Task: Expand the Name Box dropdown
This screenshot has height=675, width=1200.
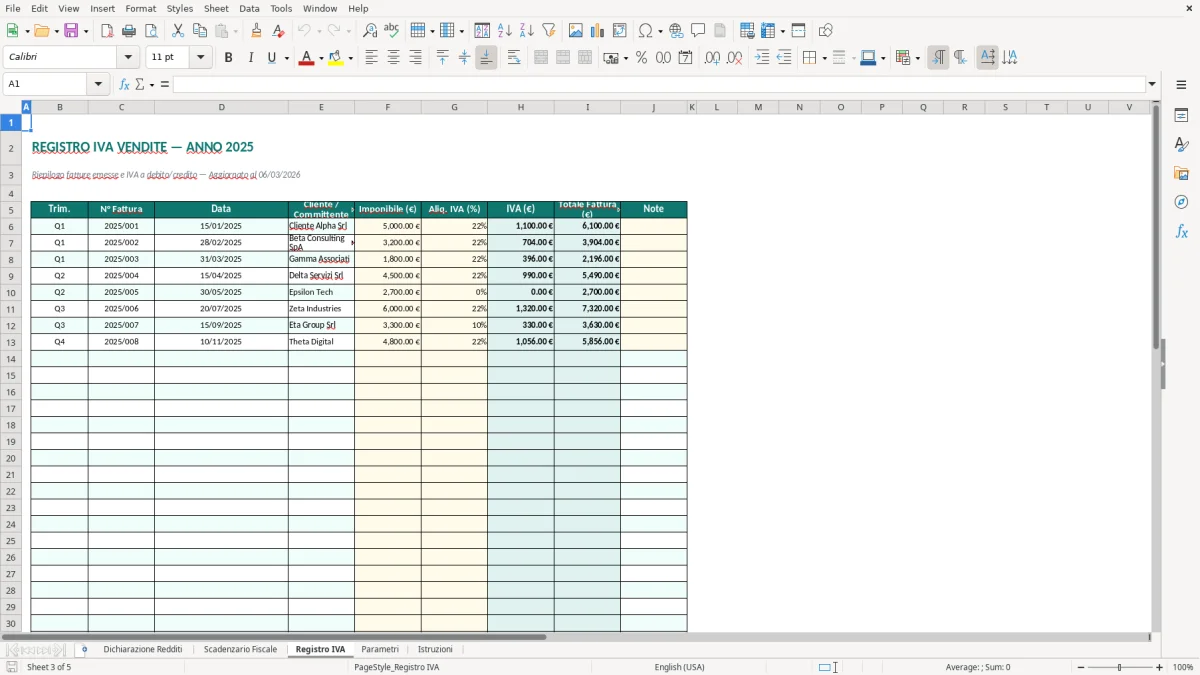Action: click(x=99, y=84)
